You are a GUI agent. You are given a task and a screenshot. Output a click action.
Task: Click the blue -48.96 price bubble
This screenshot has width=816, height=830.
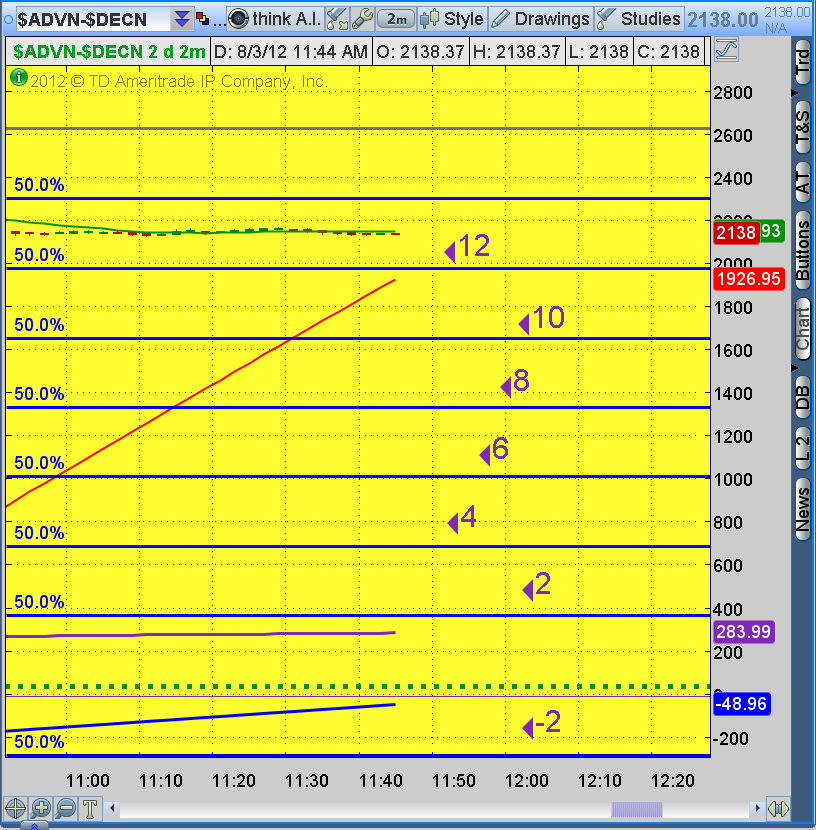[741, 703]
